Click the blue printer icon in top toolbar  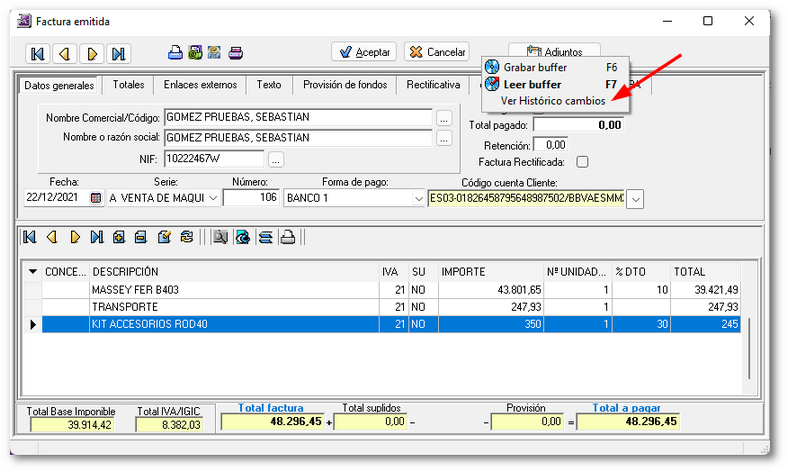click(x=175, y=53)
